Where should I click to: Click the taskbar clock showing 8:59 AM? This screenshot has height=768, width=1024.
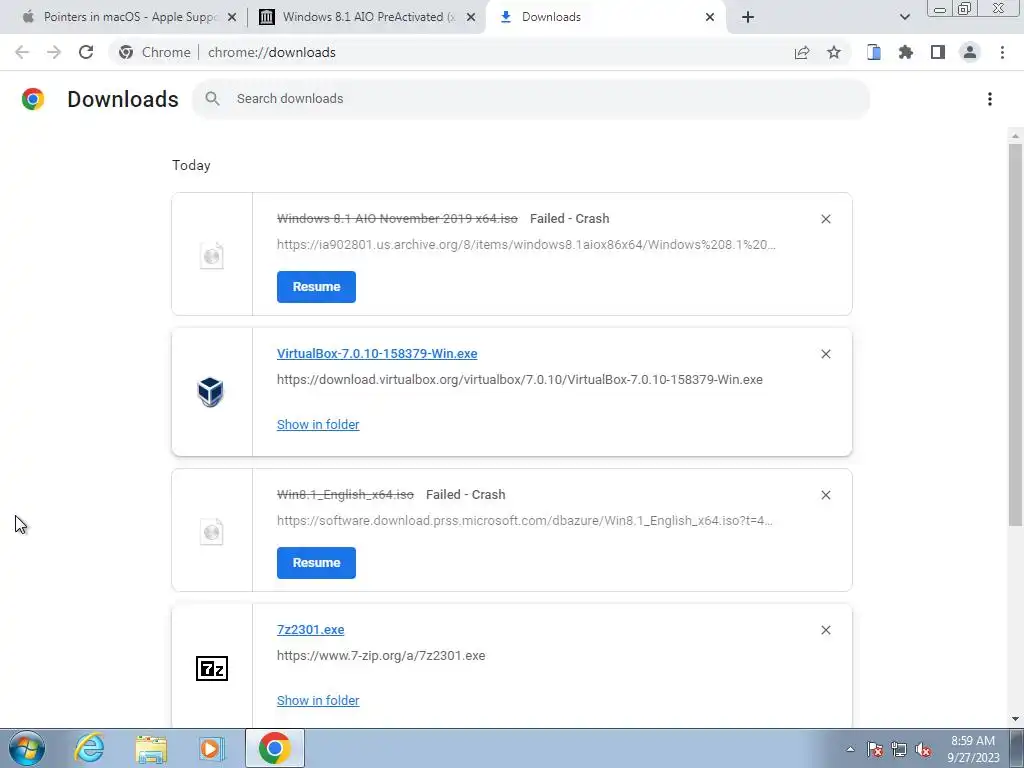click(x=972, y=749)
